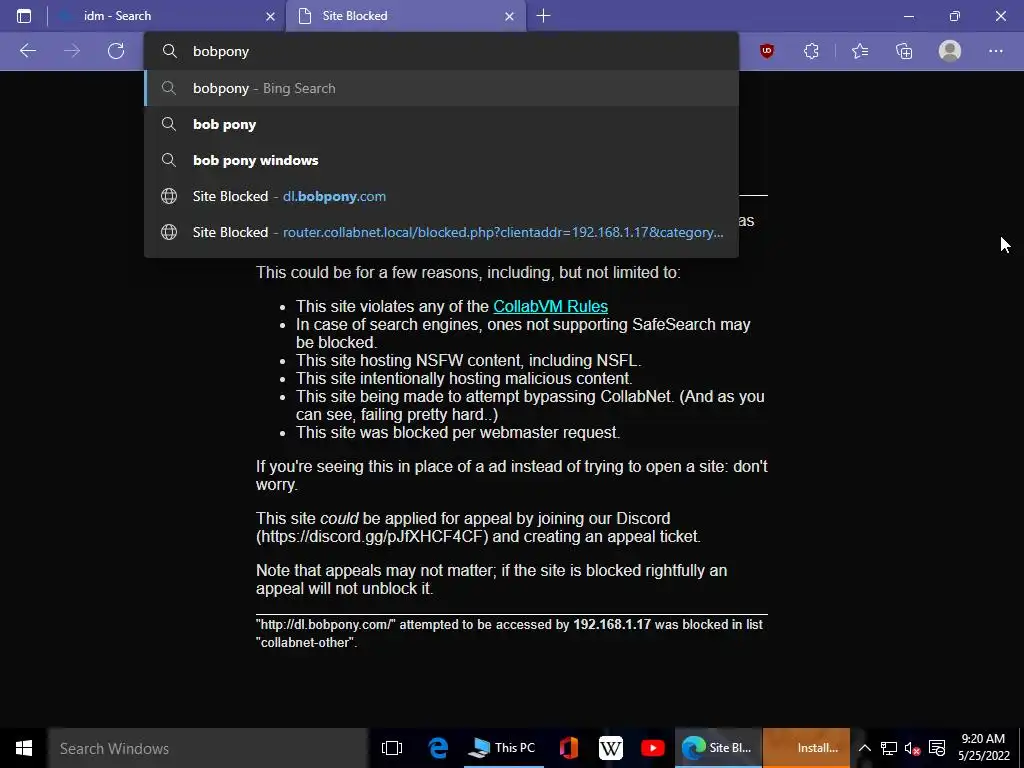Open the user profile avatar
Viewport: 1024px width, 768px height.
950,51
